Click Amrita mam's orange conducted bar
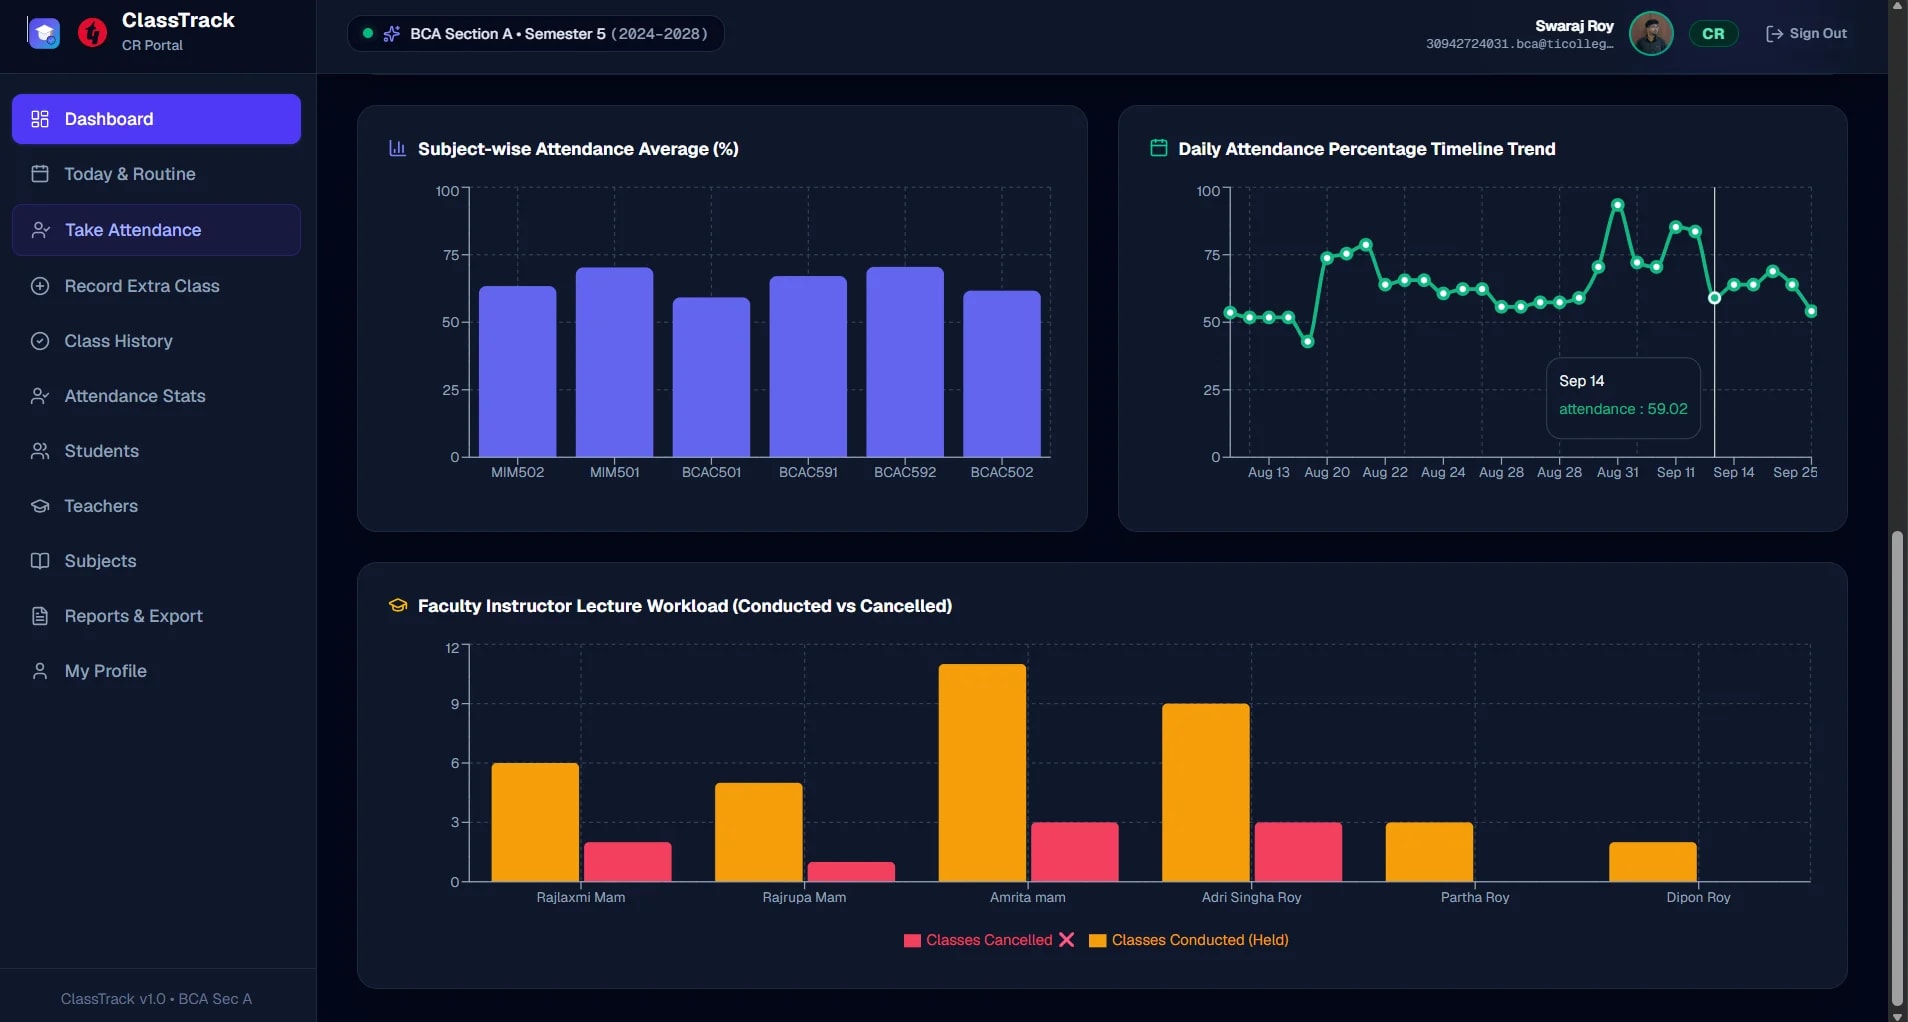This screenshot has width=1908, height=1022. [982, 773]
